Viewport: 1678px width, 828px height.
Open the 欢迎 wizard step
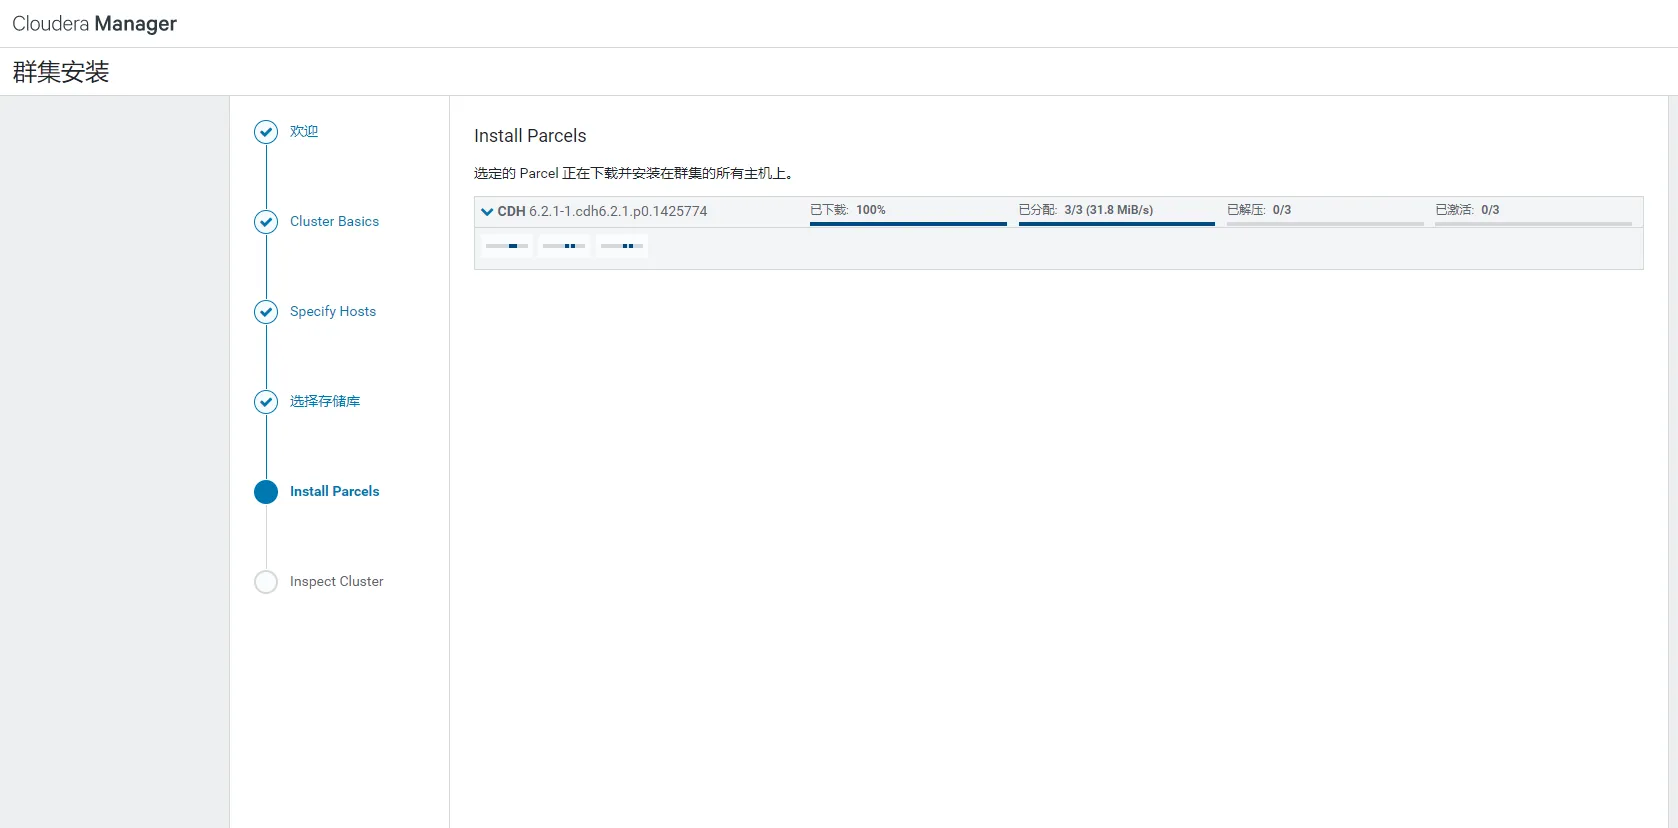click(304, 132)
